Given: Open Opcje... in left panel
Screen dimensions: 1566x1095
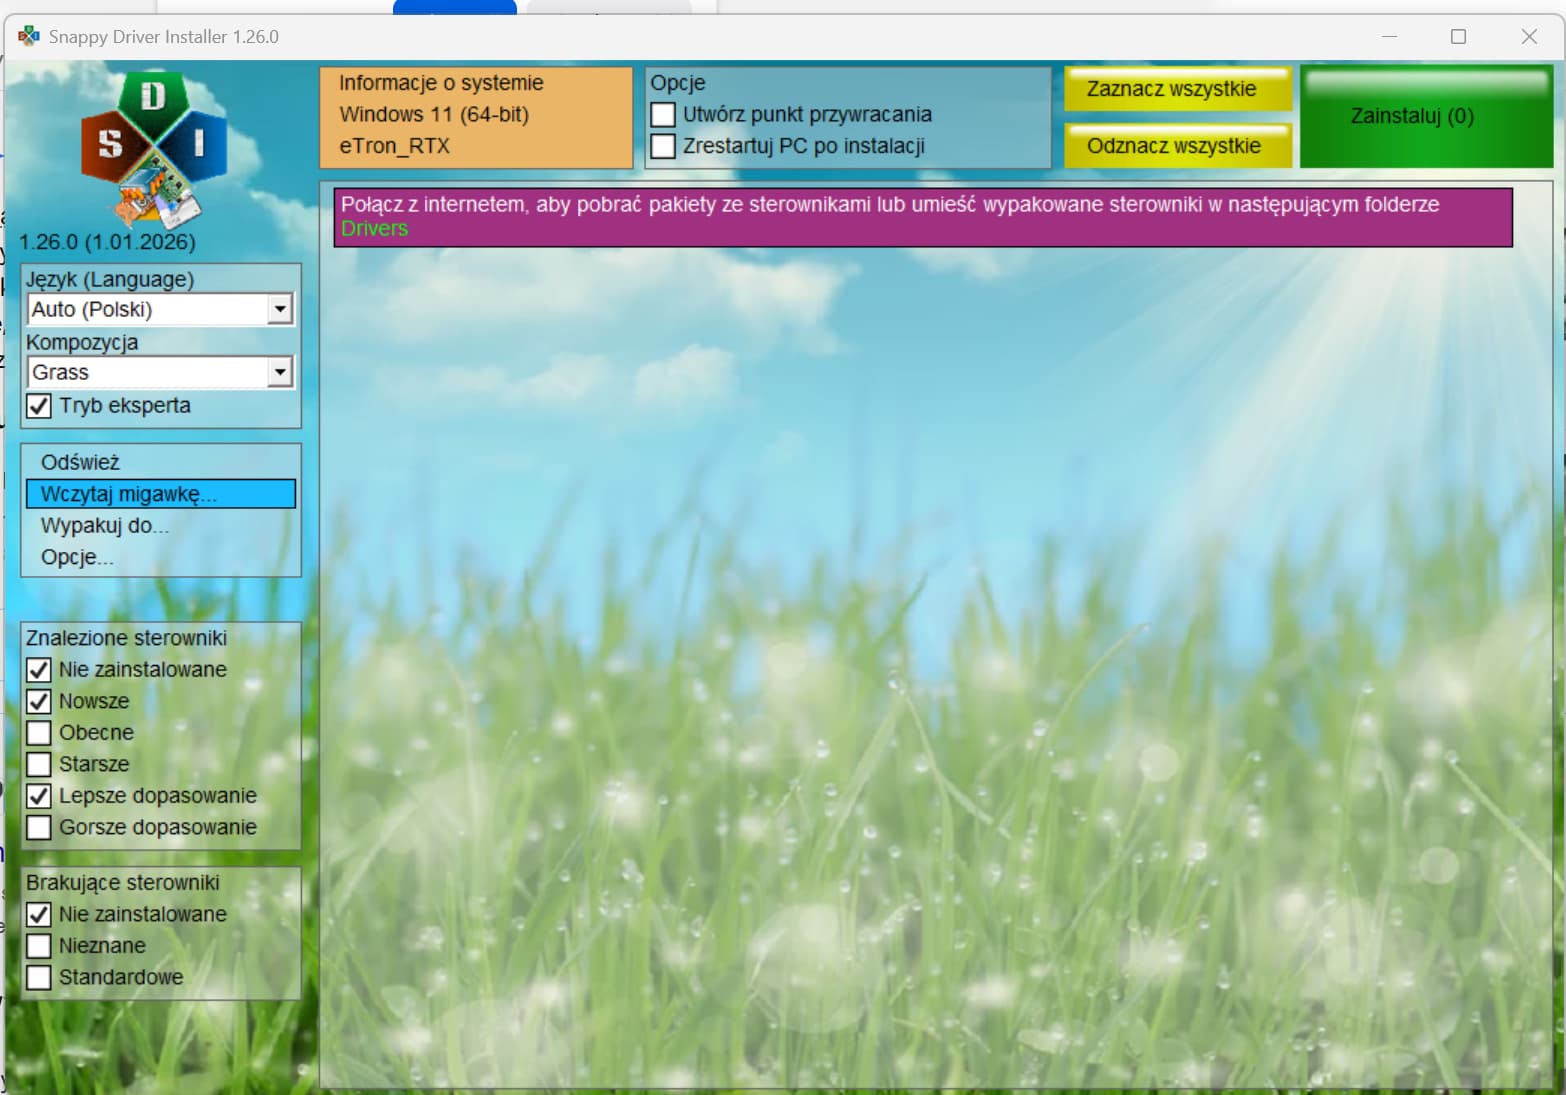Looking at the screenshot, I should 77,558.
